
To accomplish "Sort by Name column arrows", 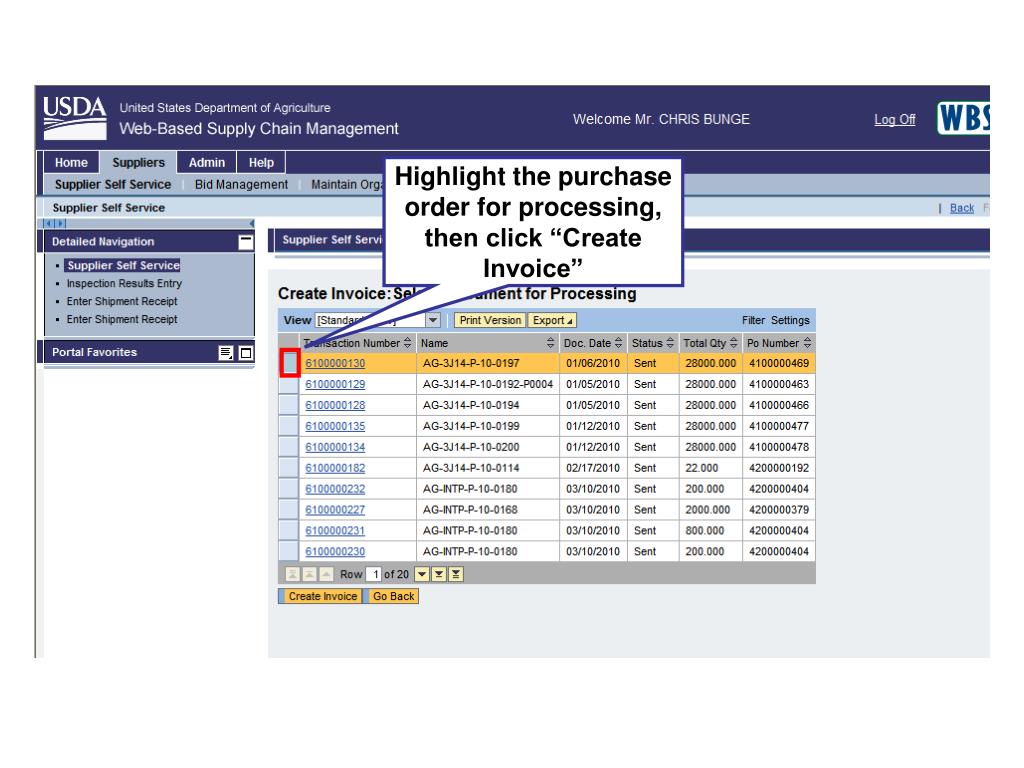I will pyautogui.click(x=551, y=343).
